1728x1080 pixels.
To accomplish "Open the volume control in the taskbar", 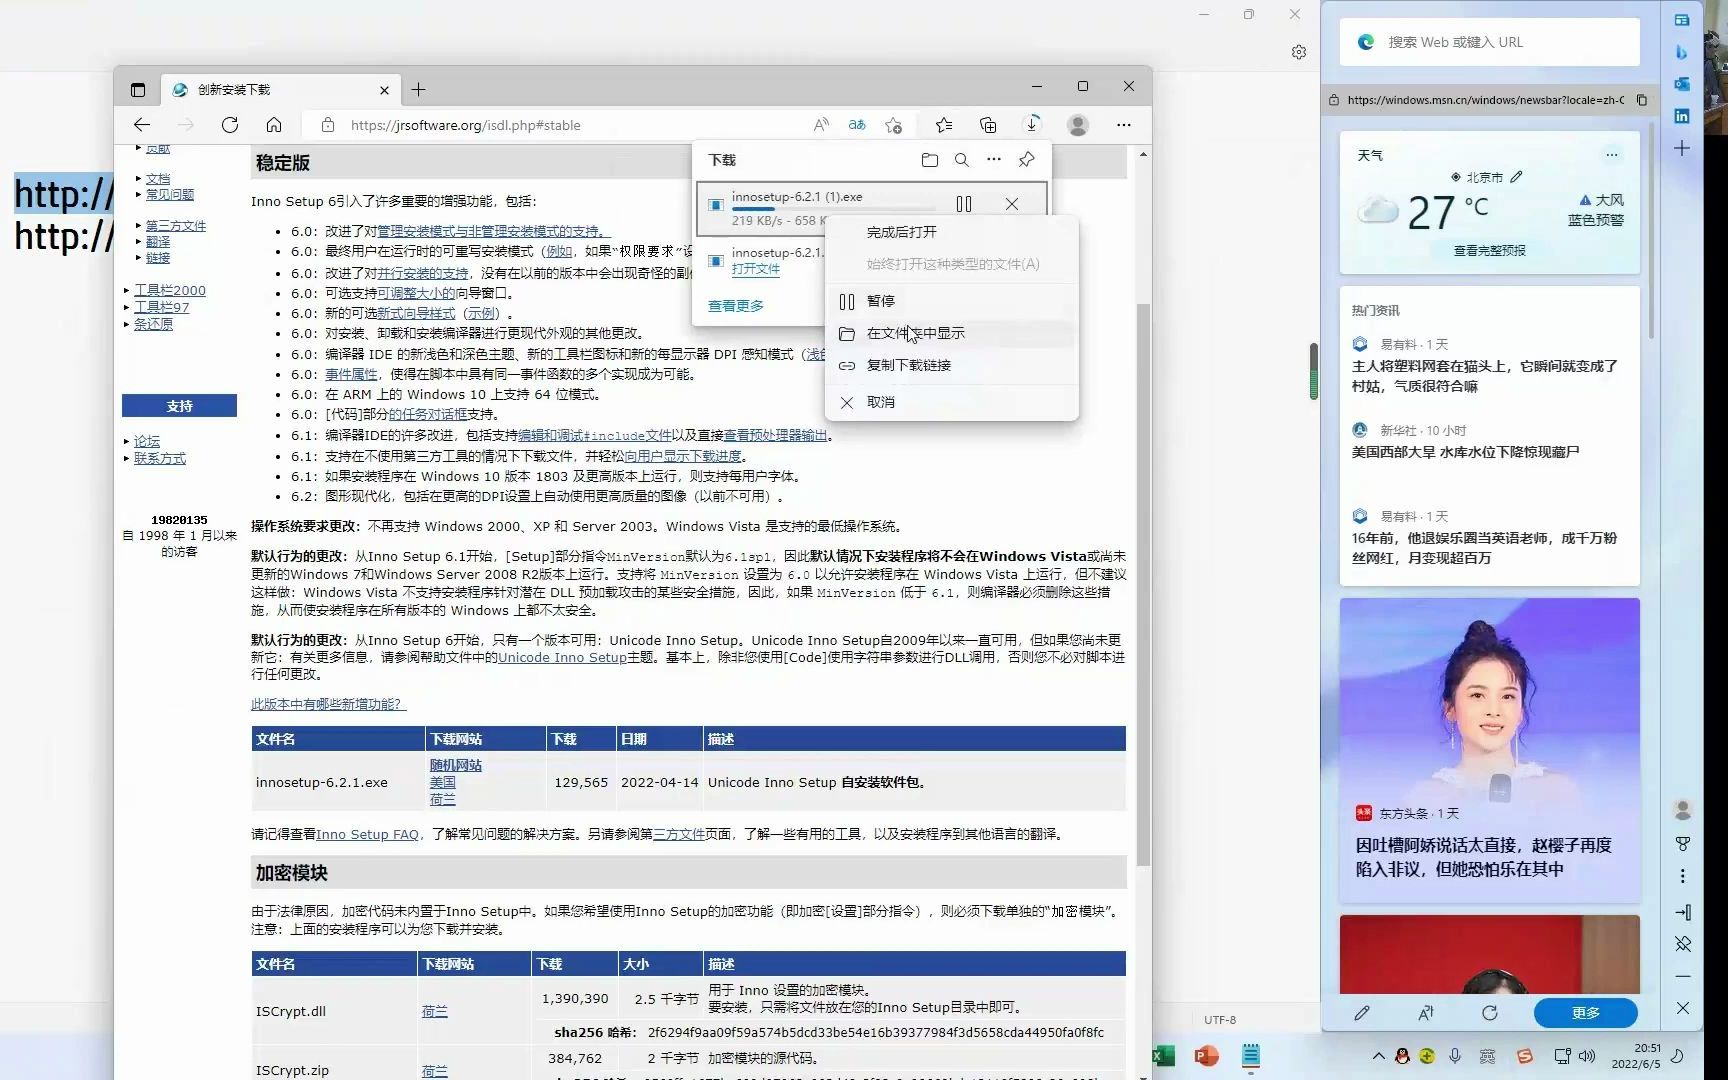I will pyautogui.click(x=1587, y=1056).
